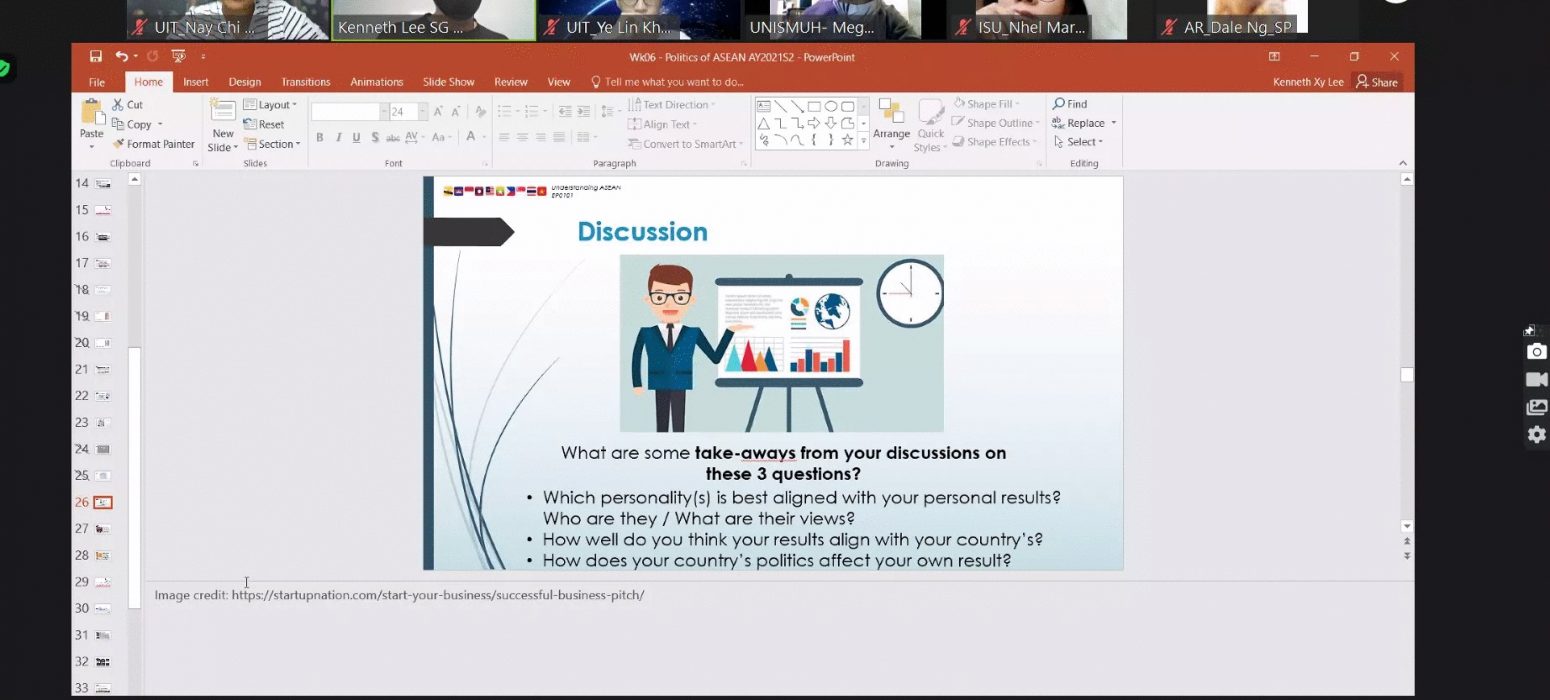This screenshot has height=700, width=1550.
Task: Select slide 27 thumbnail in slide panel
Action: (102, 528)
